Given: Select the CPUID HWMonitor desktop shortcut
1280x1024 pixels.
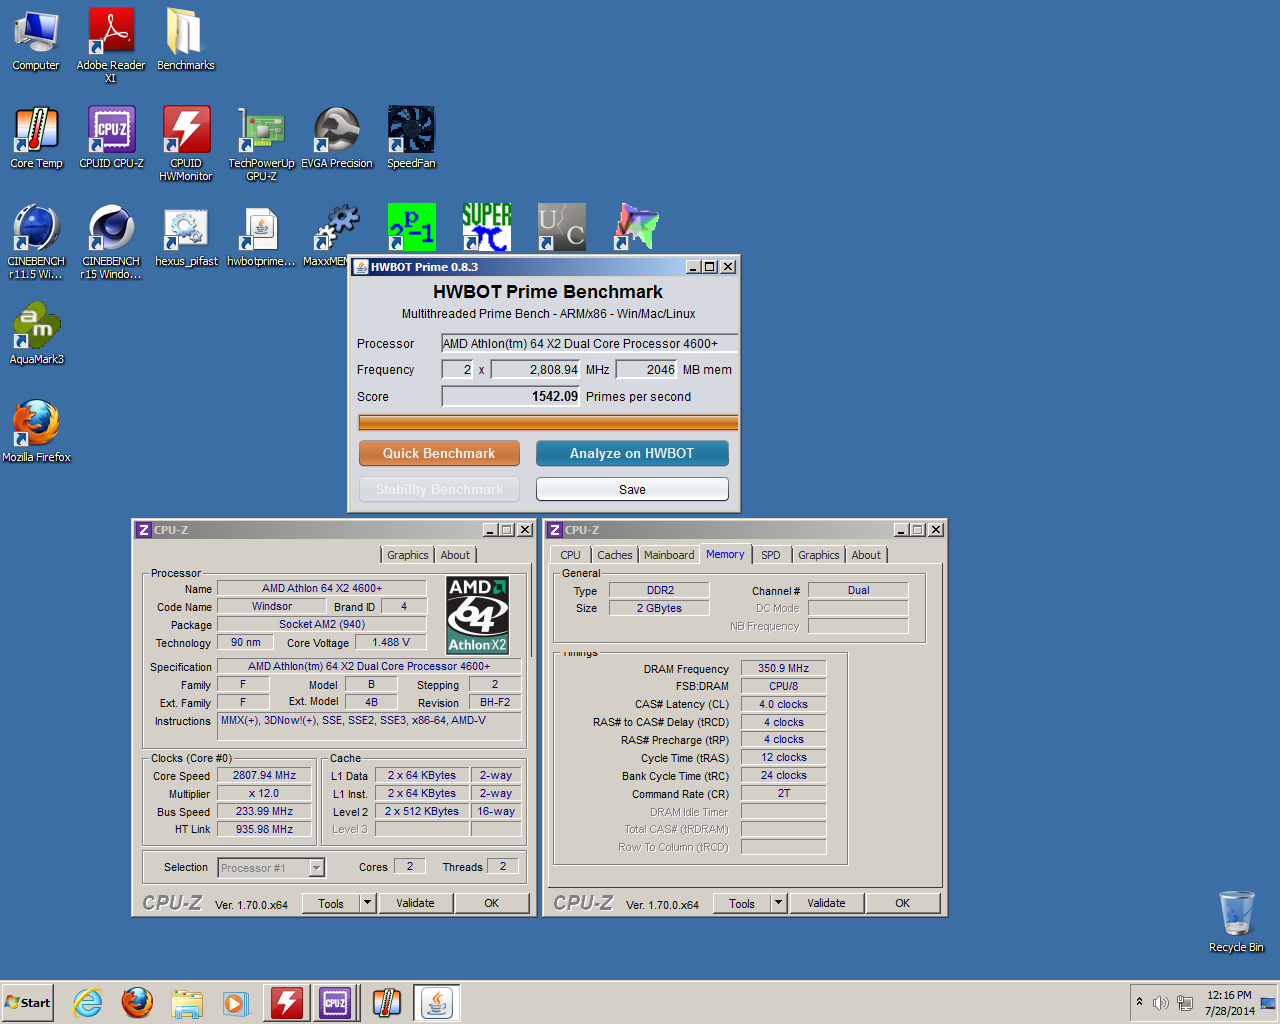Looking at the screenshot, I should point(186,143).
